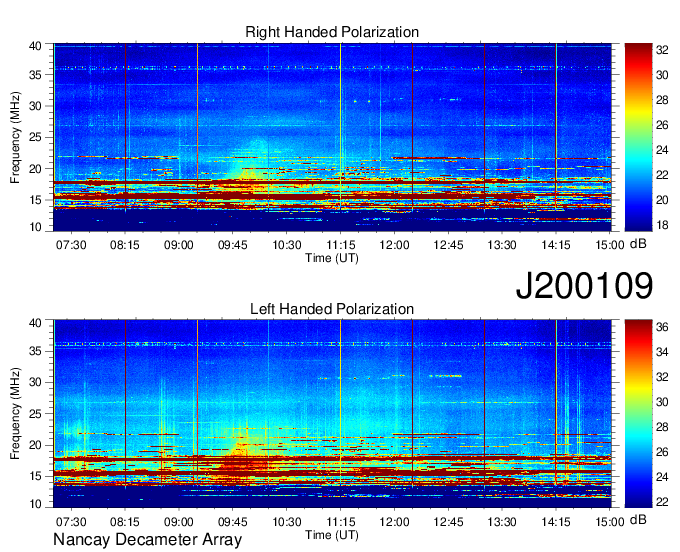Click the "Nancay Decameter Array" caption
The image size is (680, 552).
[x=147, y=539]
